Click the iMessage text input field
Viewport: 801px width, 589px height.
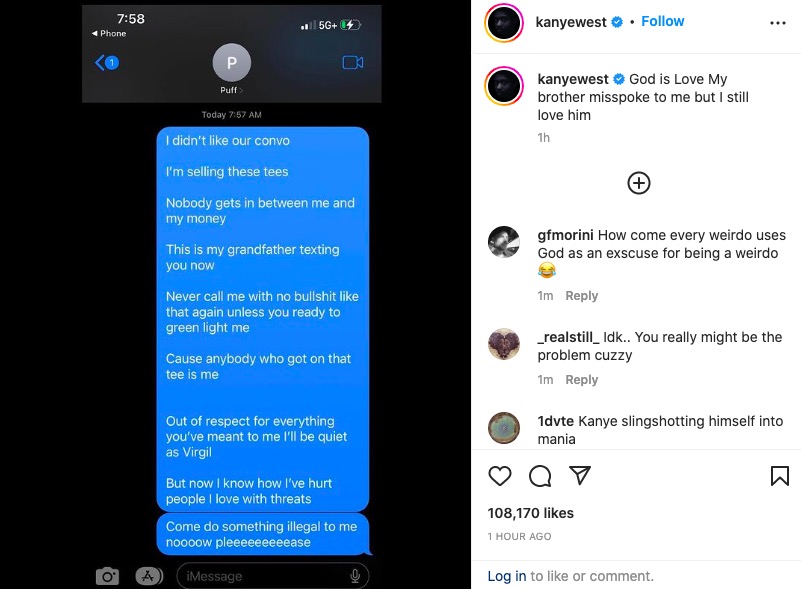pos(272,576)
